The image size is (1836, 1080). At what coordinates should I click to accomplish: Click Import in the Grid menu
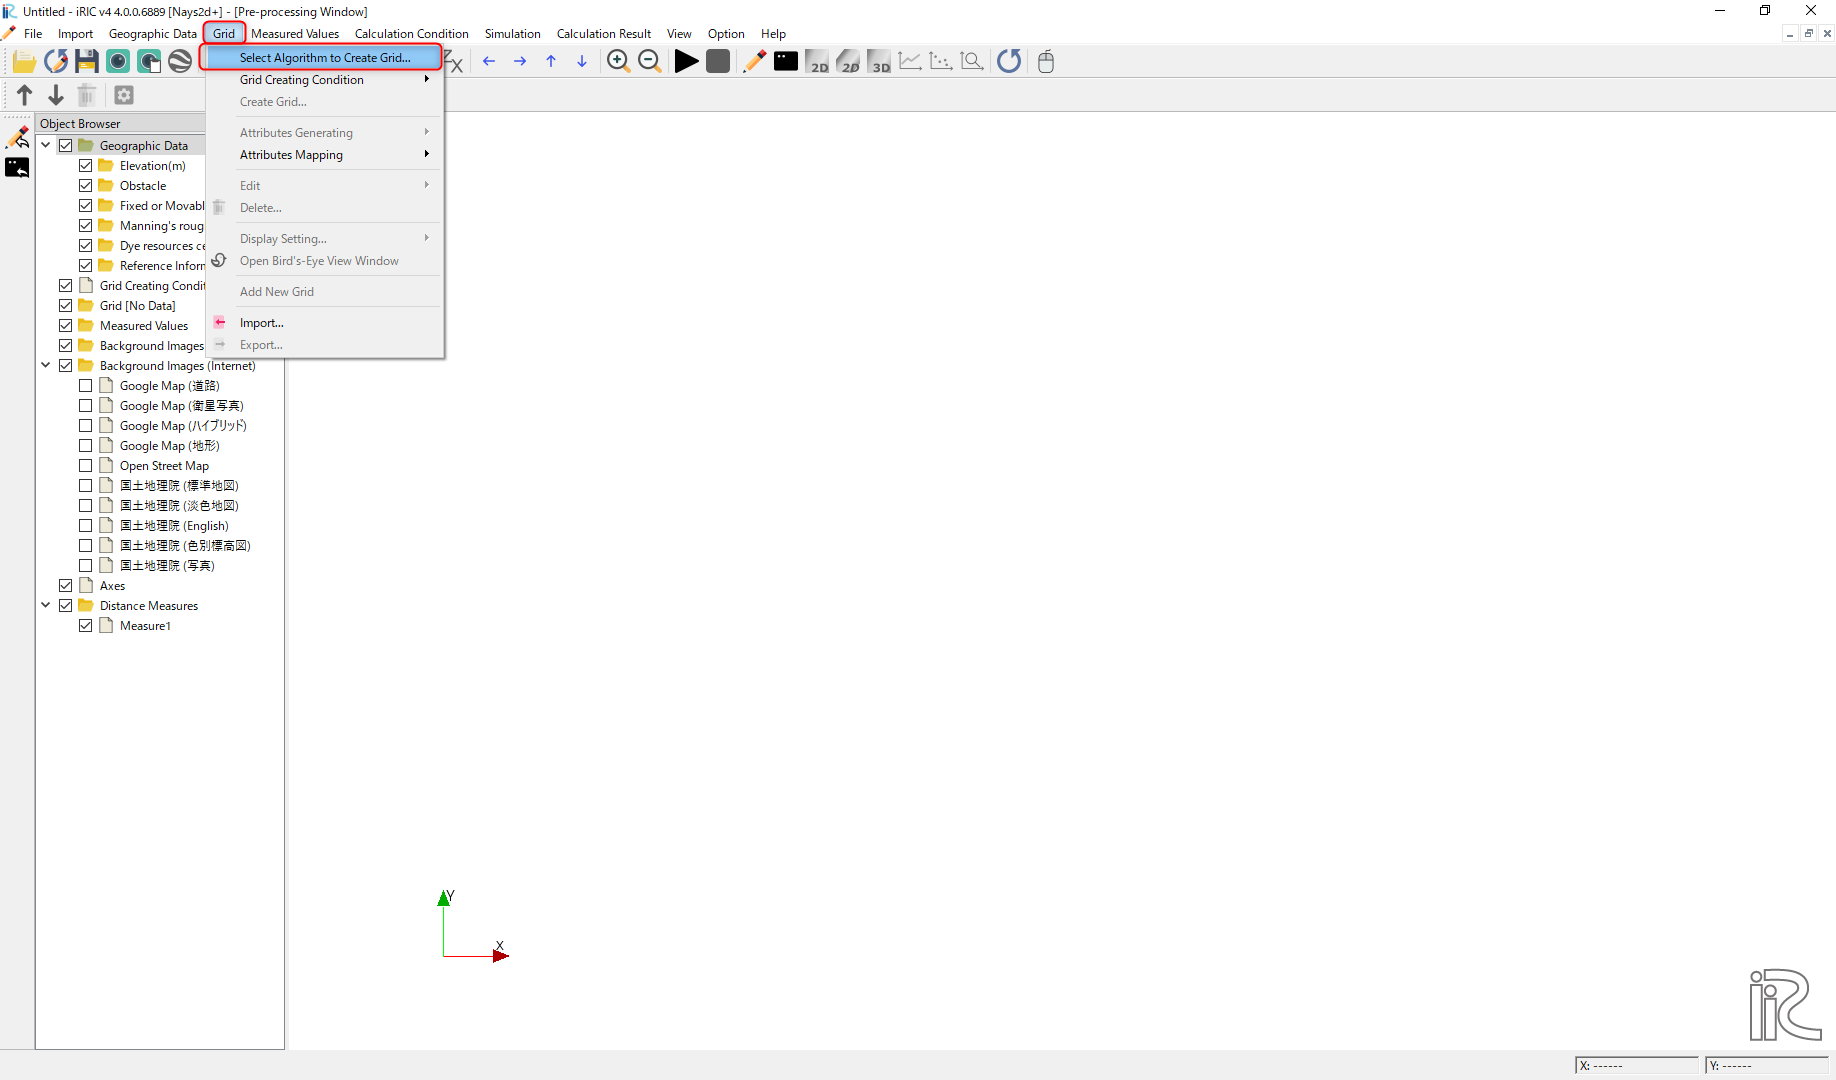pos(325,323)
